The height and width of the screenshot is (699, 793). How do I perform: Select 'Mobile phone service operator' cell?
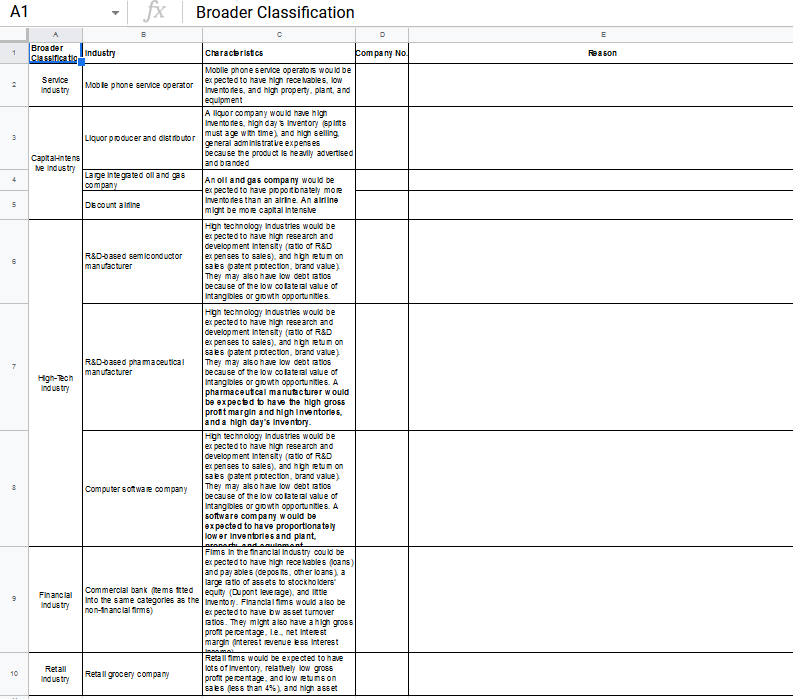[x=143, y=85]
